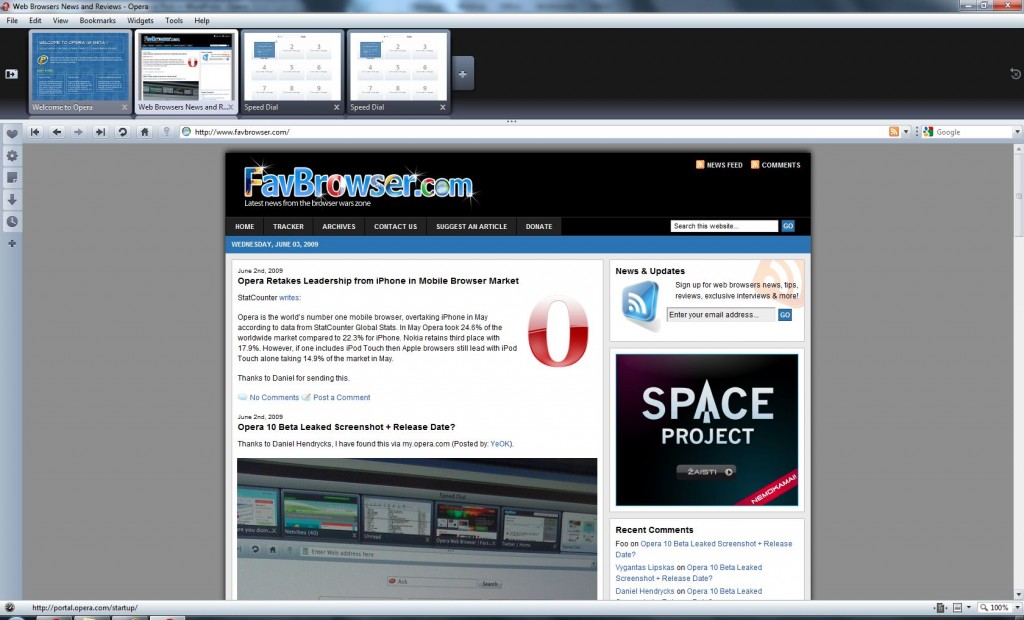
Task: Click the Post a Comment link
Action: pos(341,398)
